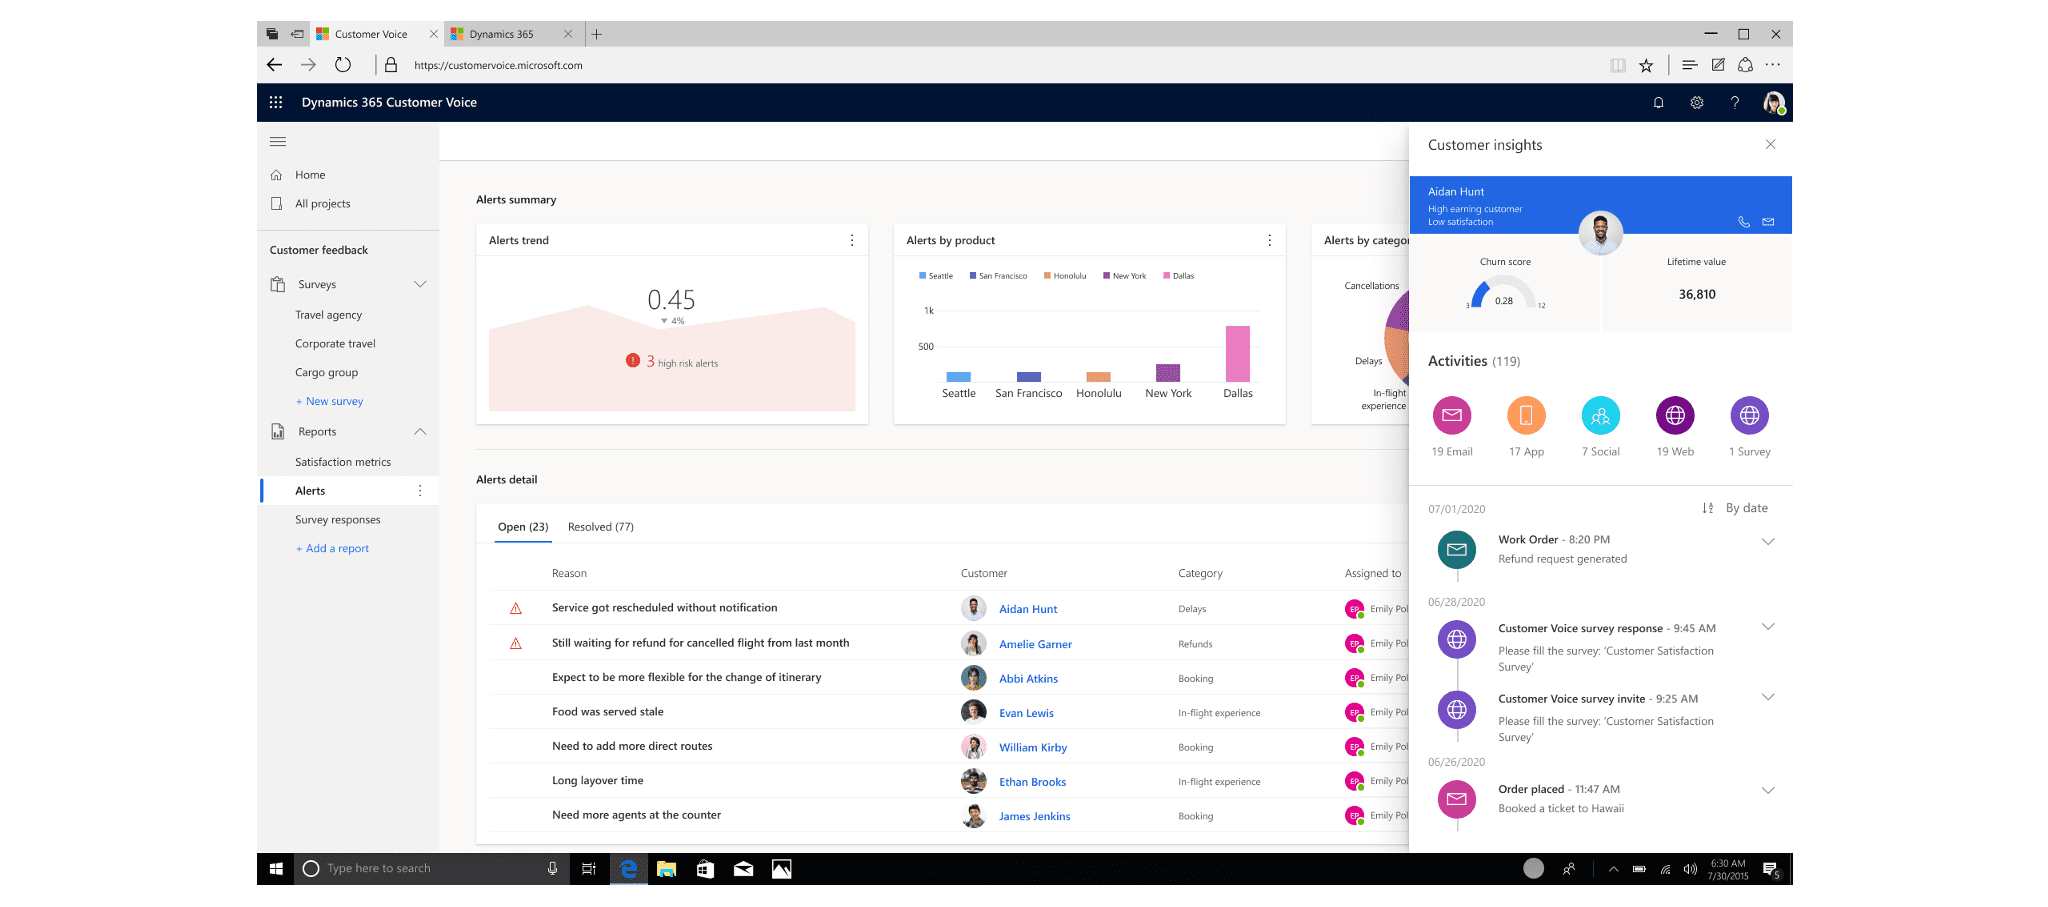
Task: Close the Customer insights panel
Action: (x=1770, y=144)
